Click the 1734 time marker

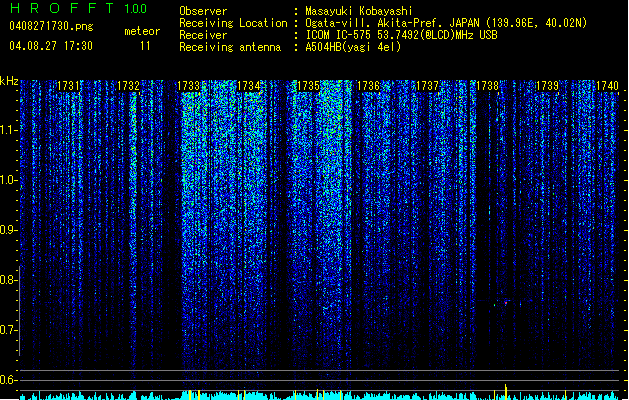pos(248,86)
